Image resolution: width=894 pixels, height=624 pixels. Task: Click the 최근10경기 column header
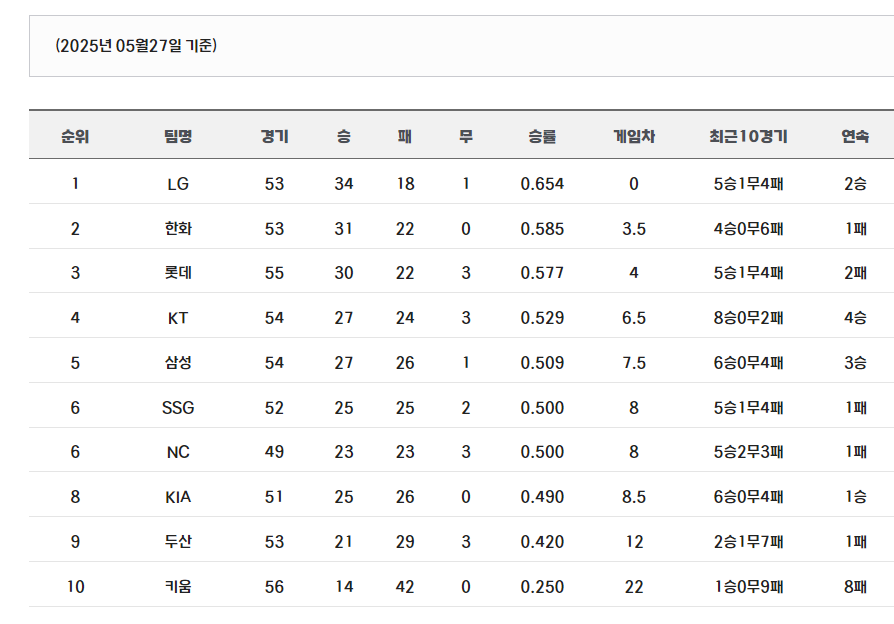pos(748,136)
